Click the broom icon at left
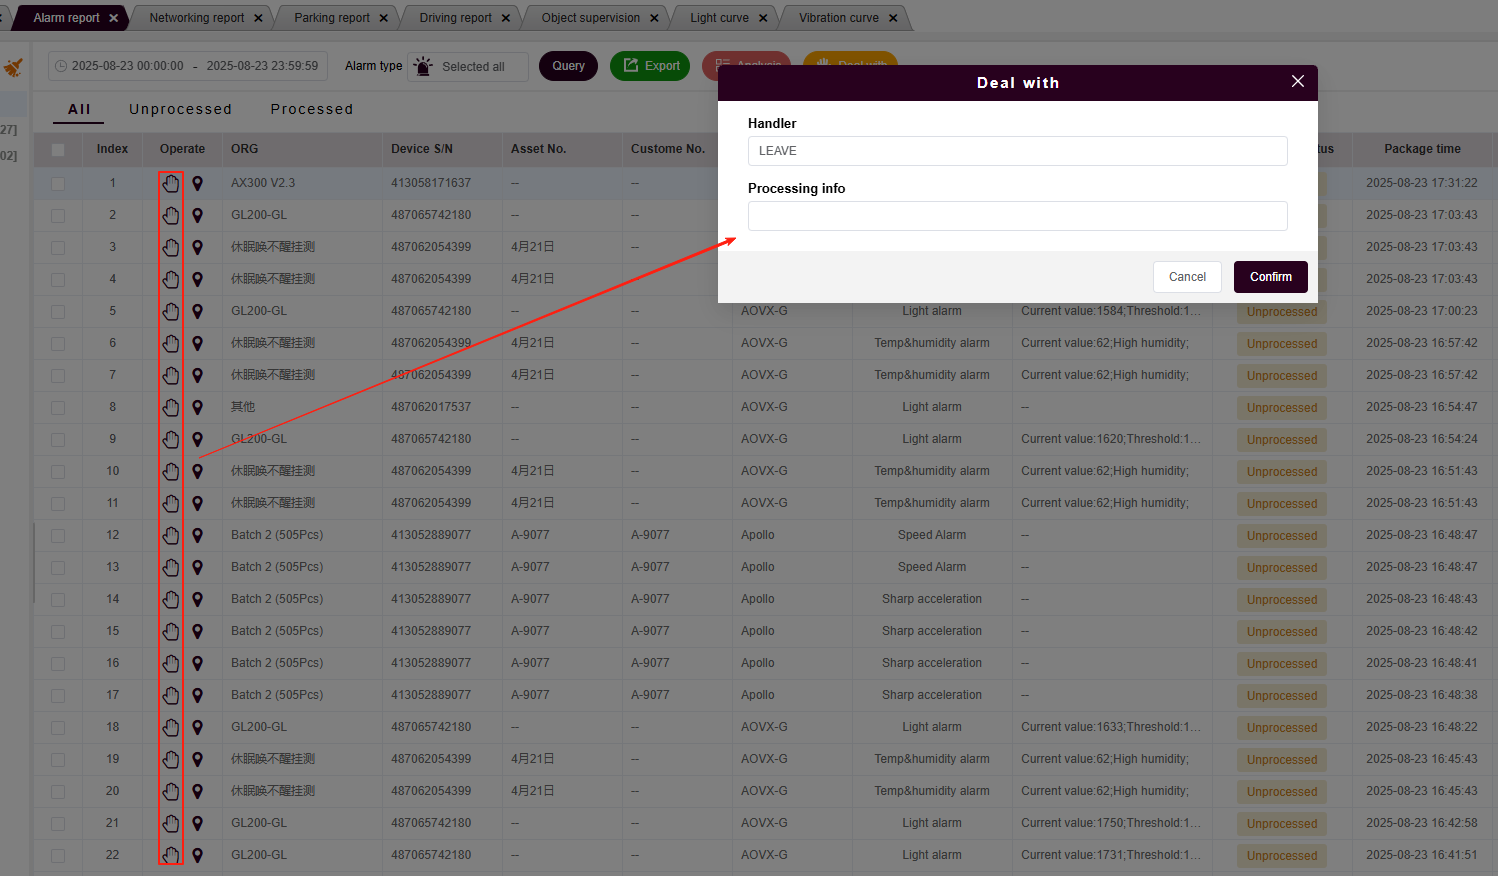Viewport: 1498px width, 876px height. [13, 67]
